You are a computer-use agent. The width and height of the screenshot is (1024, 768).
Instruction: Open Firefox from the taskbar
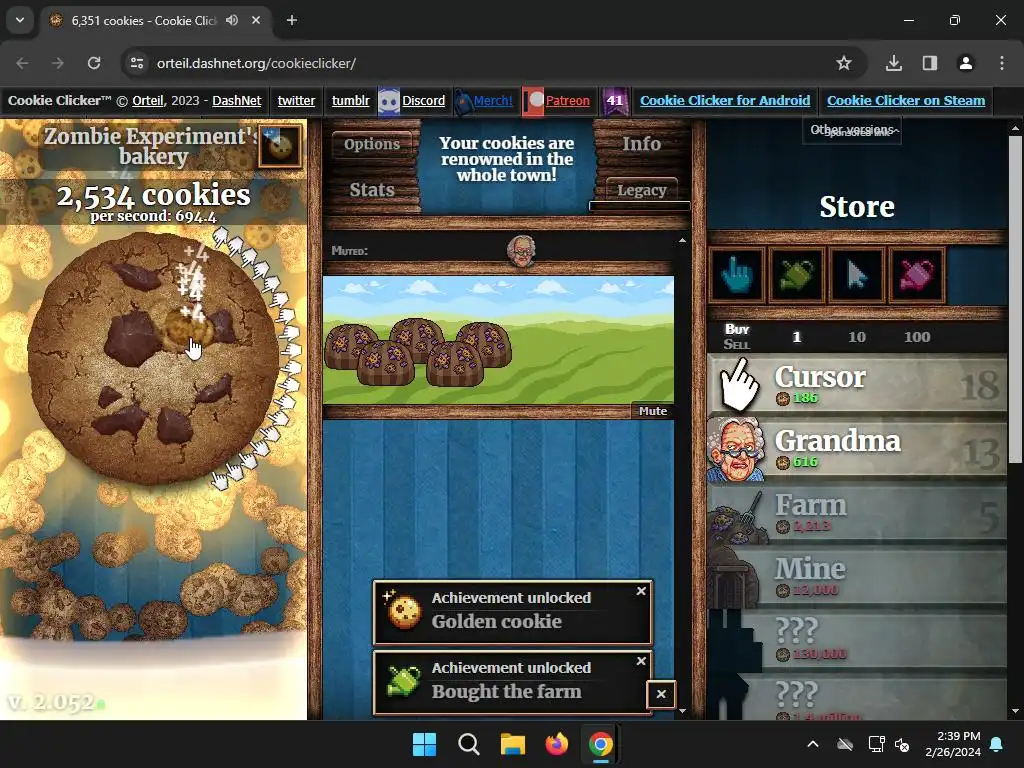point(557,744)
